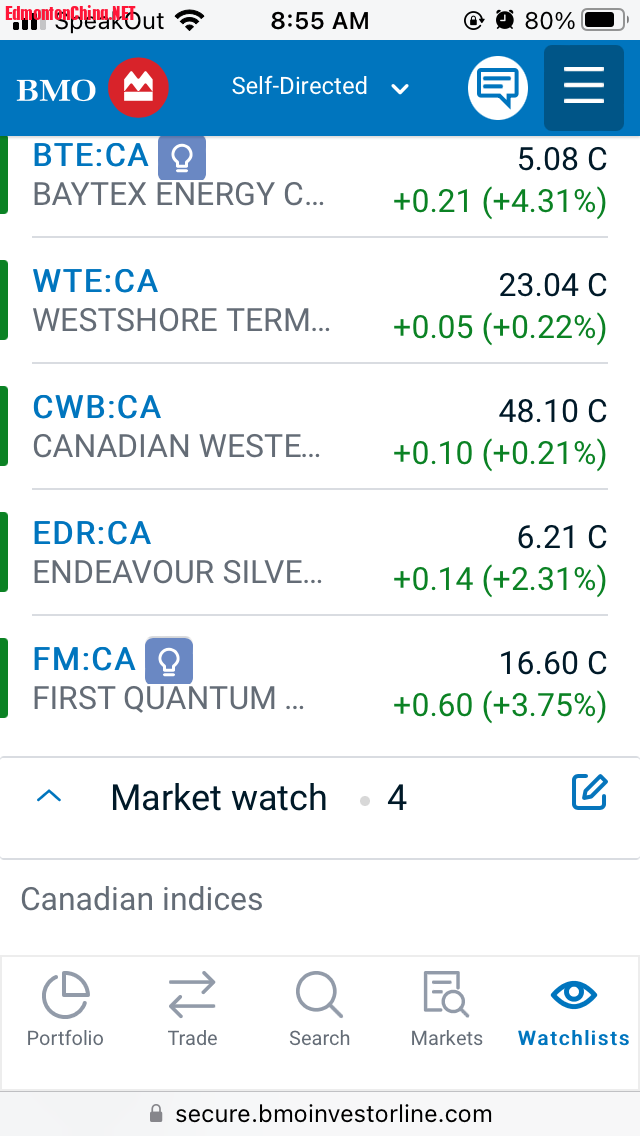
Task: Click the lightbulb icon beside BTE:CA
Action: 182,157
